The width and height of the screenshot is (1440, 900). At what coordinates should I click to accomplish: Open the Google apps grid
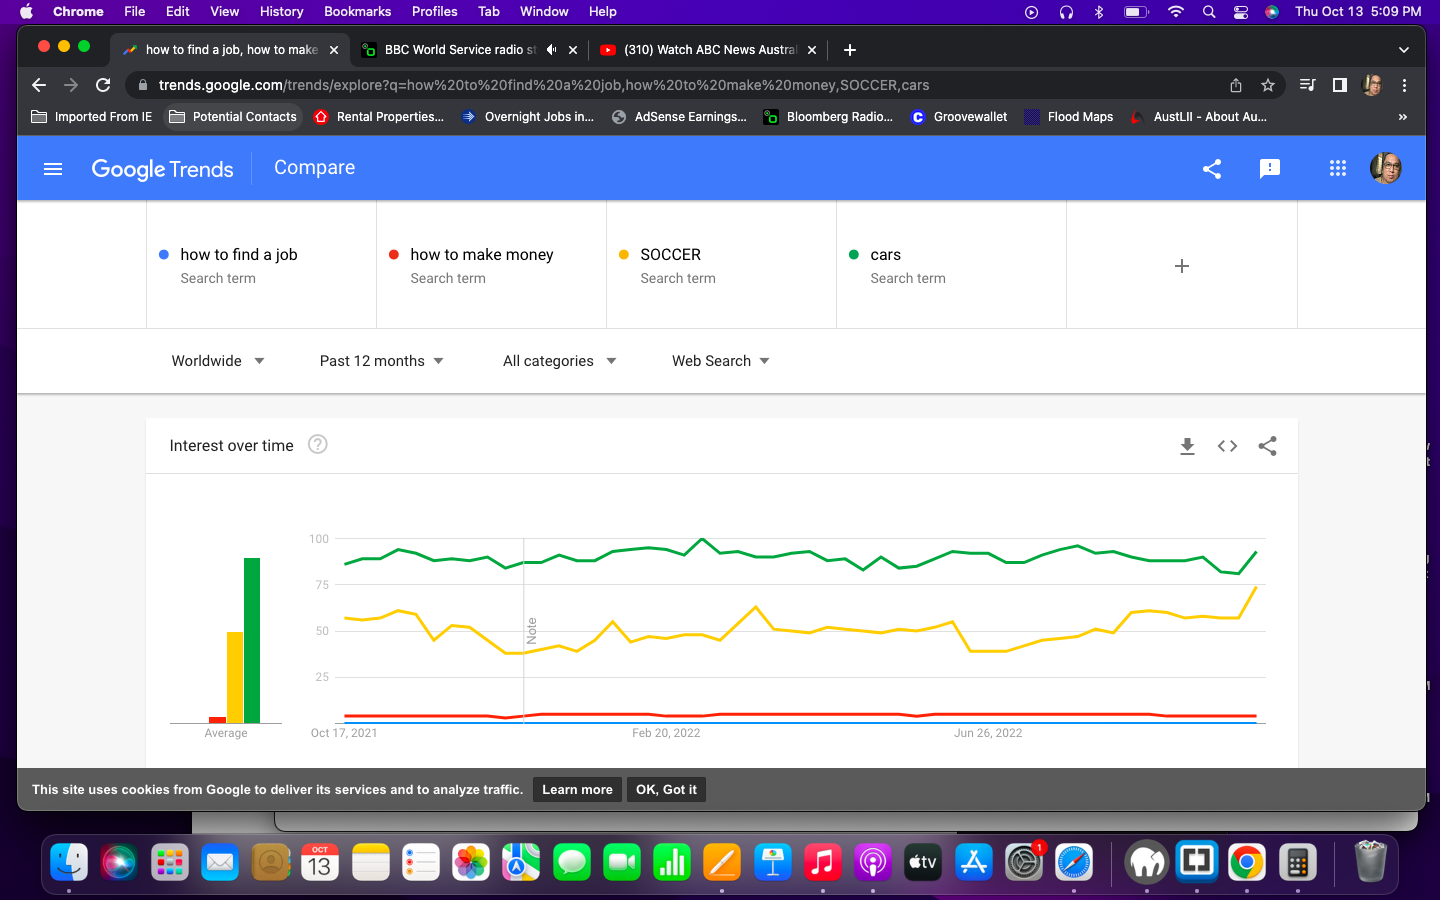tap(1338, 169)
